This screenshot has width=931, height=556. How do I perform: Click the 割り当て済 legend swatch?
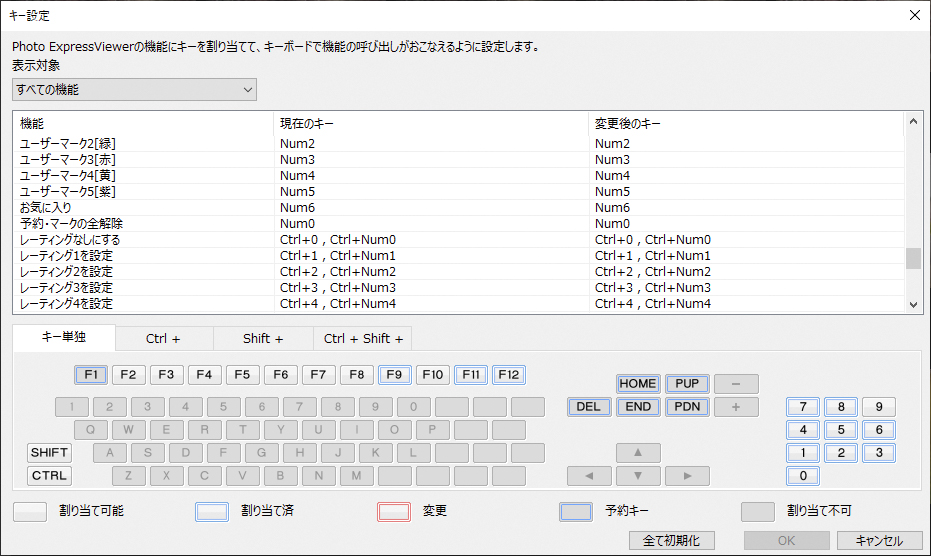coord(212,511)
